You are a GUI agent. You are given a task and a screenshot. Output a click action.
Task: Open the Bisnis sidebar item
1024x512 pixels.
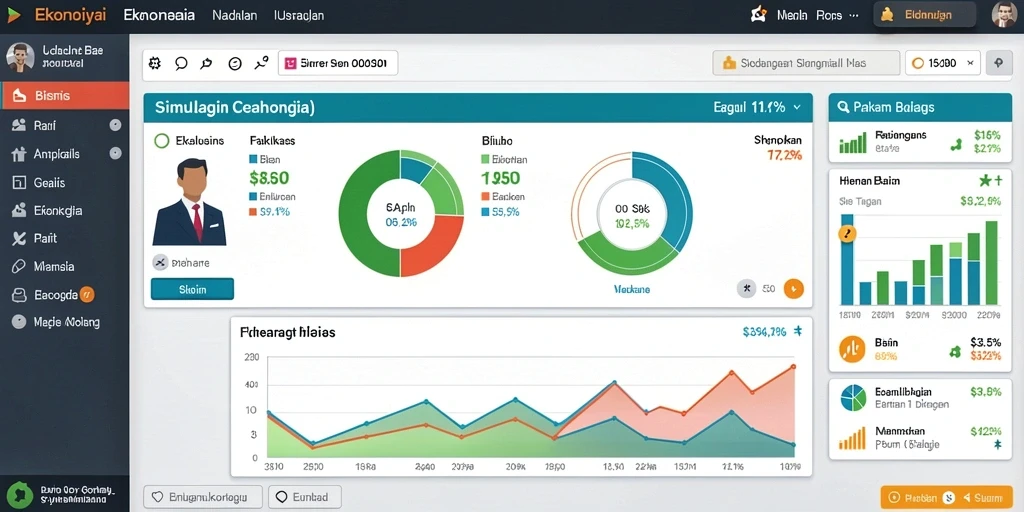(x=65, y=96)
